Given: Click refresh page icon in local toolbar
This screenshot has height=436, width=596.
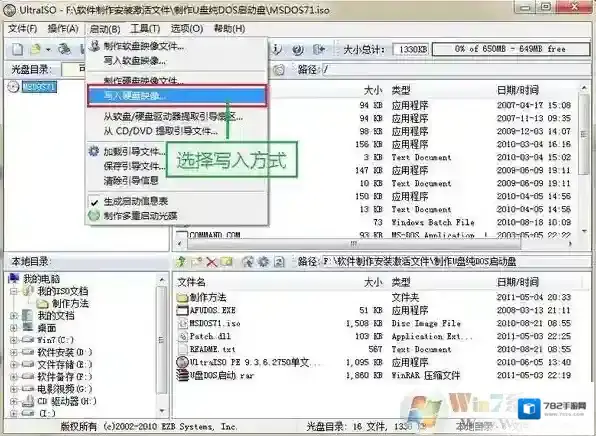Looking at the screenshot, I should click(279, 262).
